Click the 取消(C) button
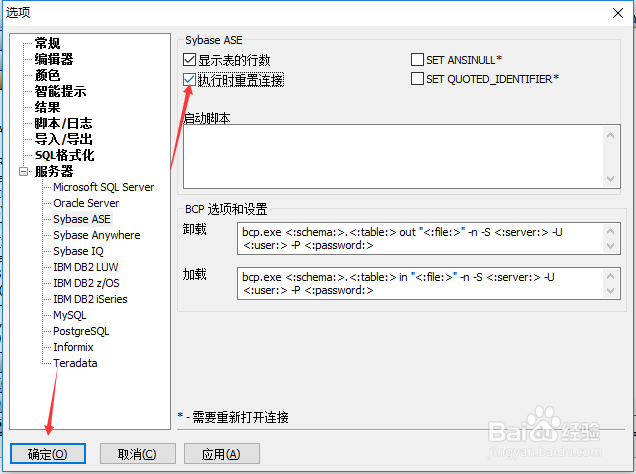Screen dimensions: 636x474 (138, 454)
